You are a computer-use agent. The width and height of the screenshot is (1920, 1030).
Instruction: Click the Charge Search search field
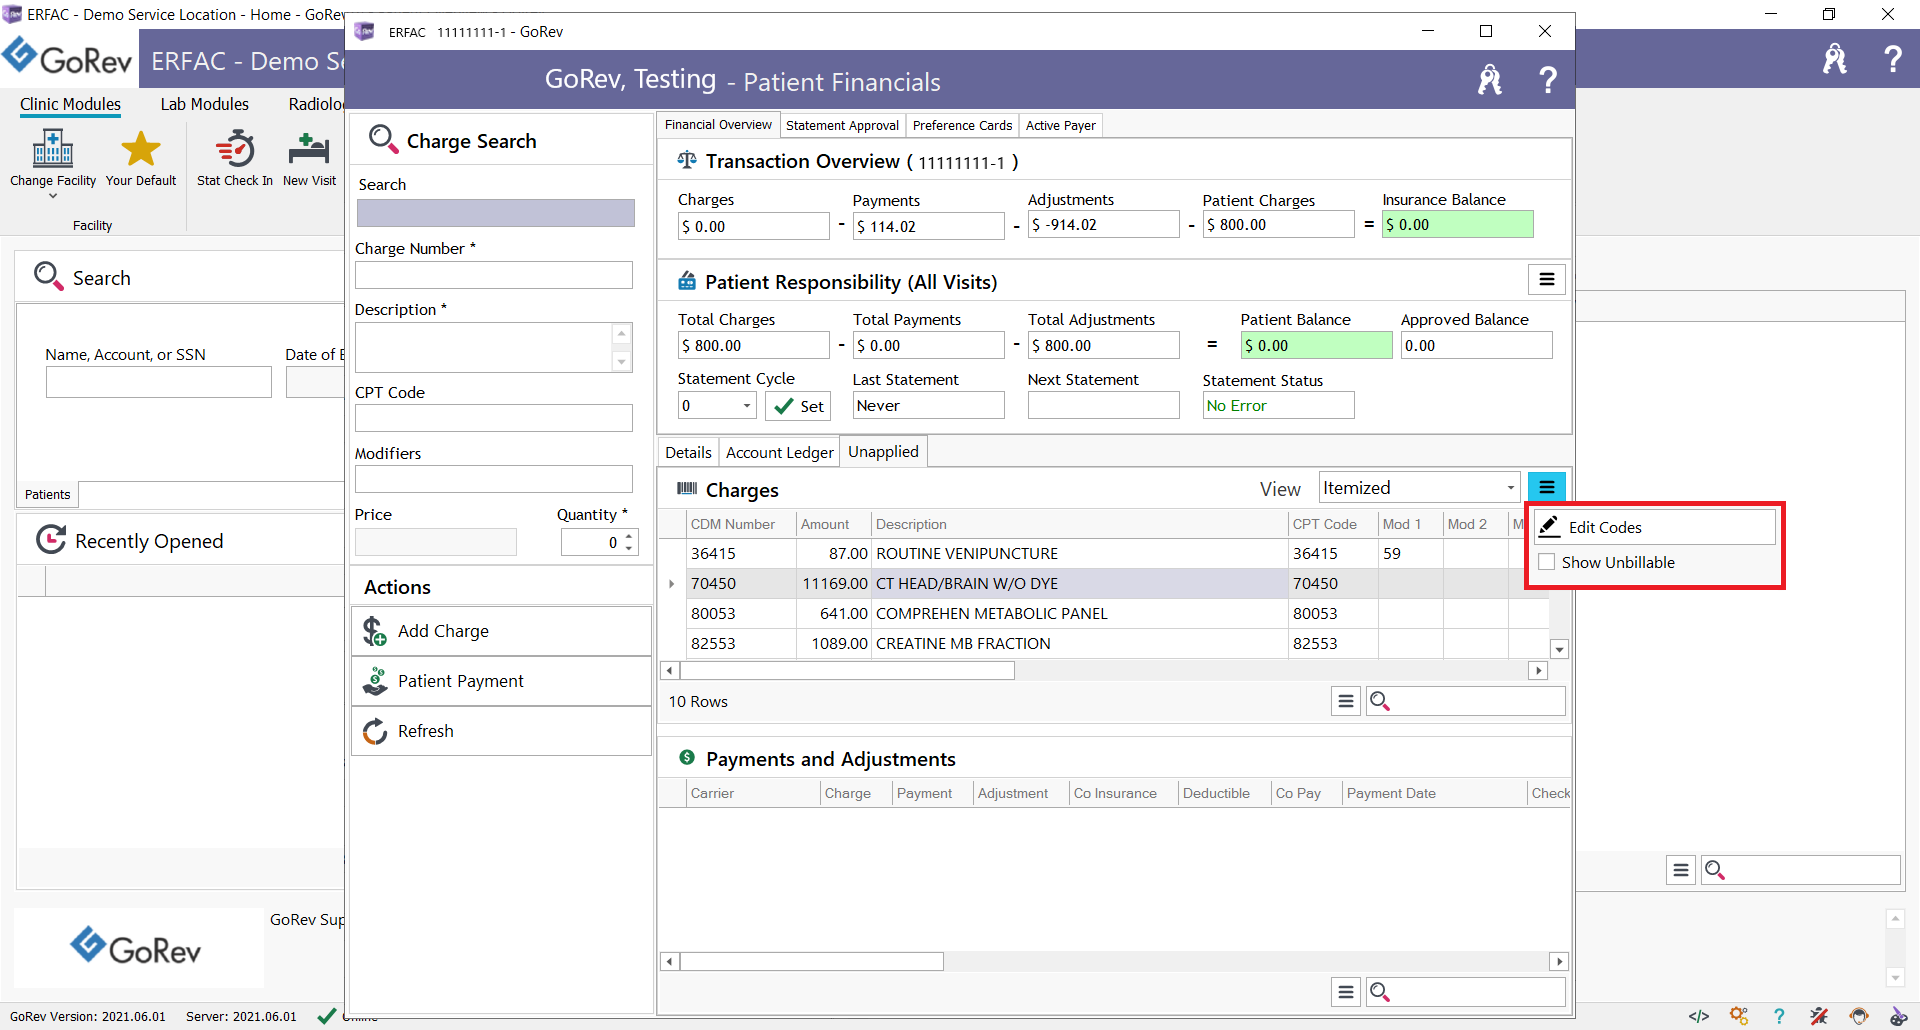coord(495,213)
